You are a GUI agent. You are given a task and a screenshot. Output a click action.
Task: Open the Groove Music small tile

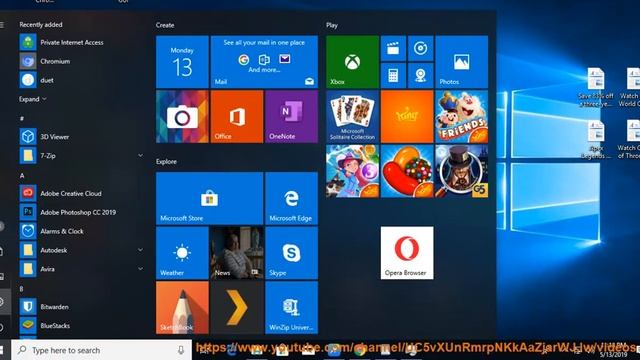pyautogui.click(x=420, y=49)
